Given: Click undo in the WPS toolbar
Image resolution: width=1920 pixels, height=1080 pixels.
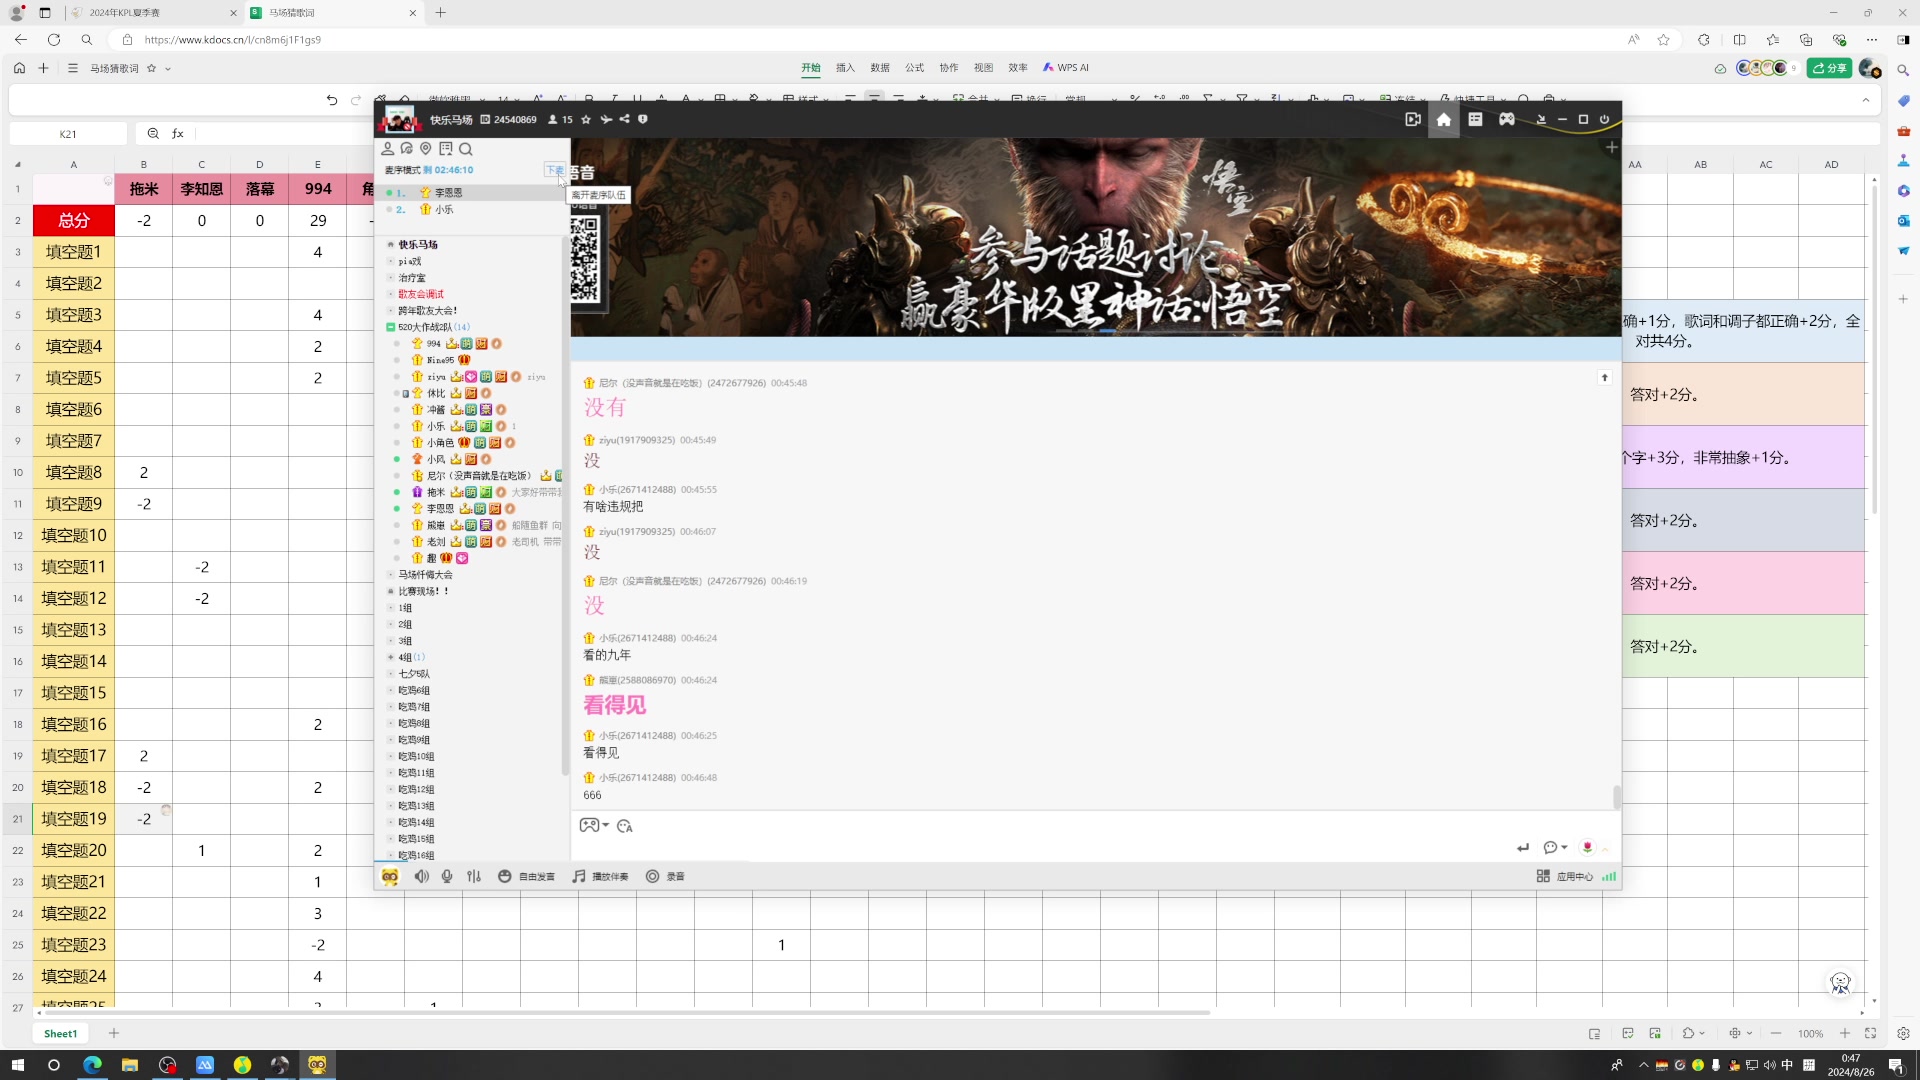Looking at the screenshot, I should [x=332, y=100].
